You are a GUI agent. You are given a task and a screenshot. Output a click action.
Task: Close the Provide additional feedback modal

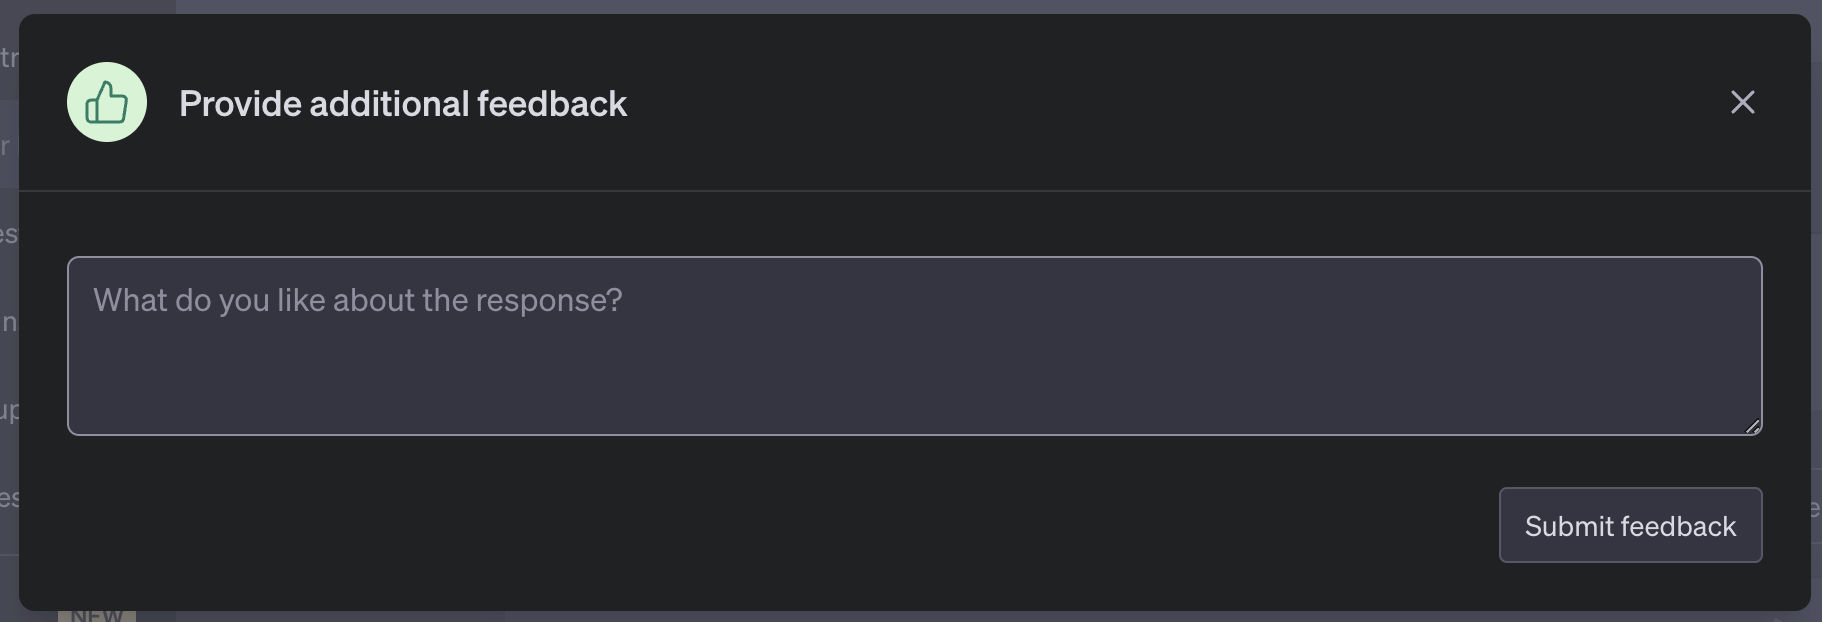(1742, 102)
